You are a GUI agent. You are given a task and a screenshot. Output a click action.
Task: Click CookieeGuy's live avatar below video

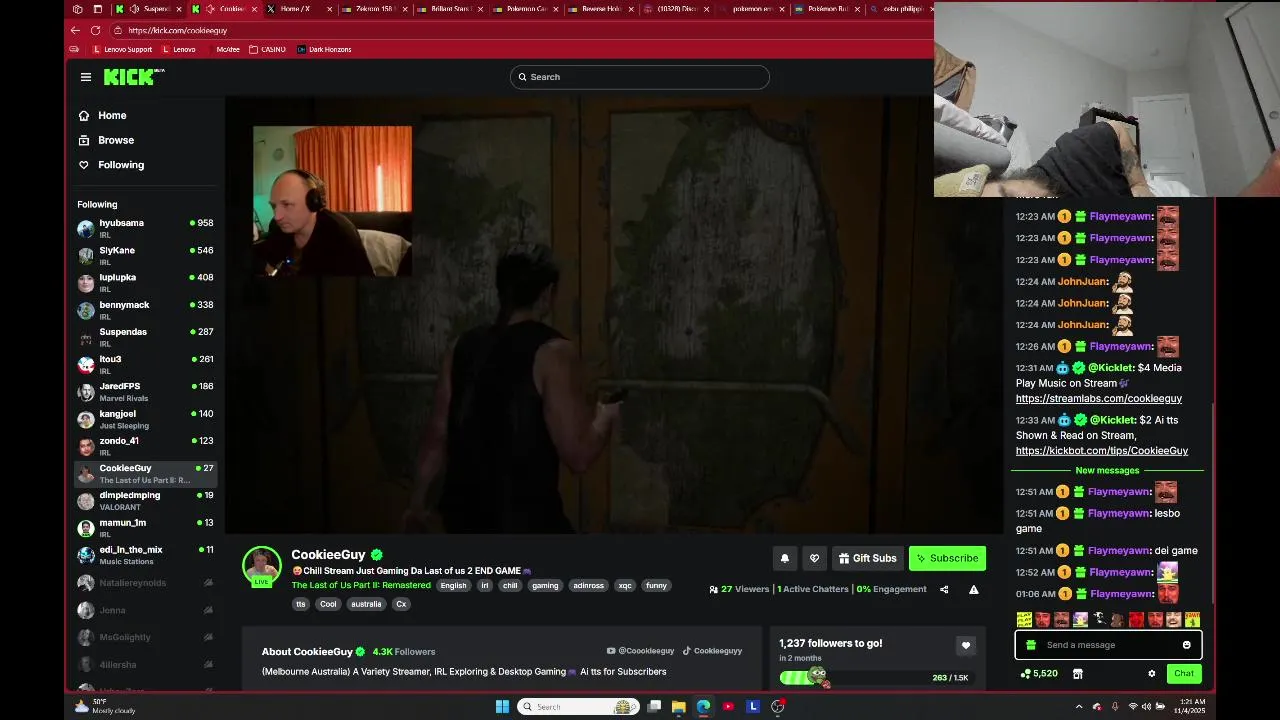262,565
